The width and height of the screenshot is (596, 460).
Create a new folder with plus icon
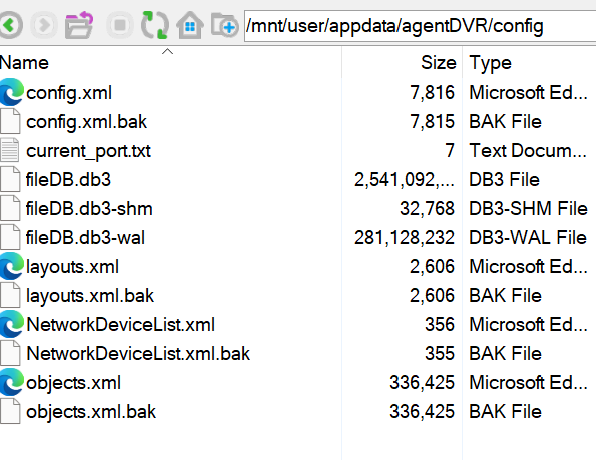(225, 25)
